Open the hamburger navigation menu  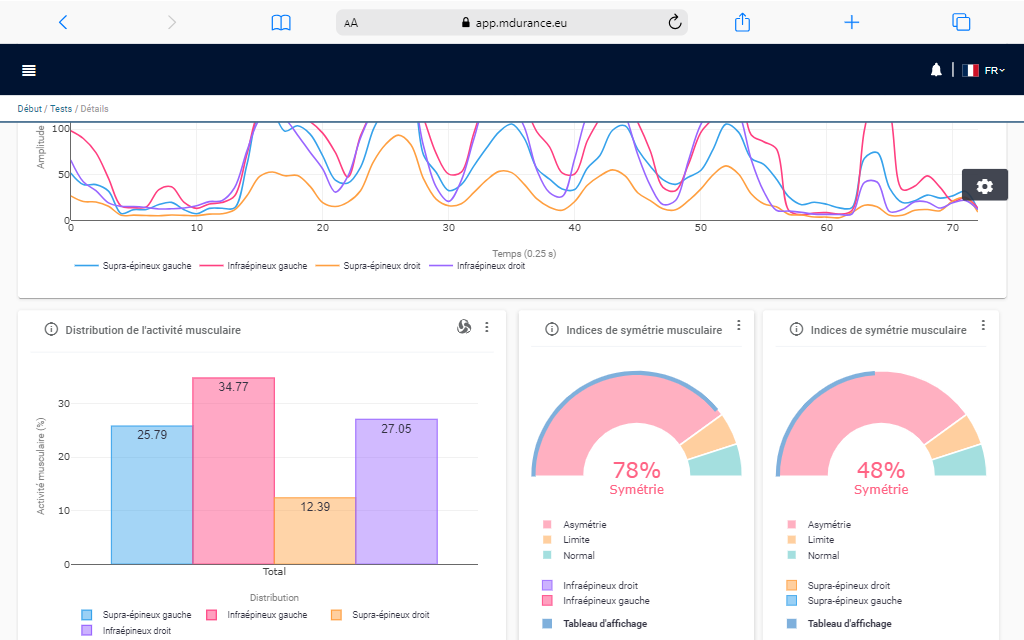pyautogui.click(x=29, y=70)
